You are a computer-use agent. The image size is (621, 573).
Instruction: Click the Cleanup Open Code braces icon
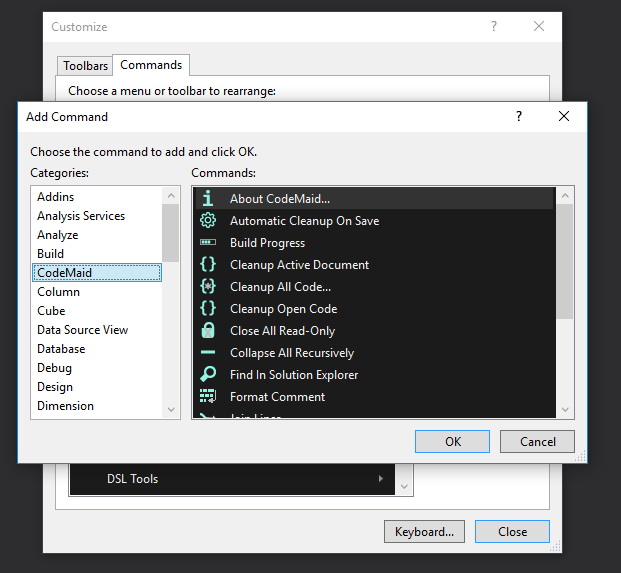pos(208,308)
